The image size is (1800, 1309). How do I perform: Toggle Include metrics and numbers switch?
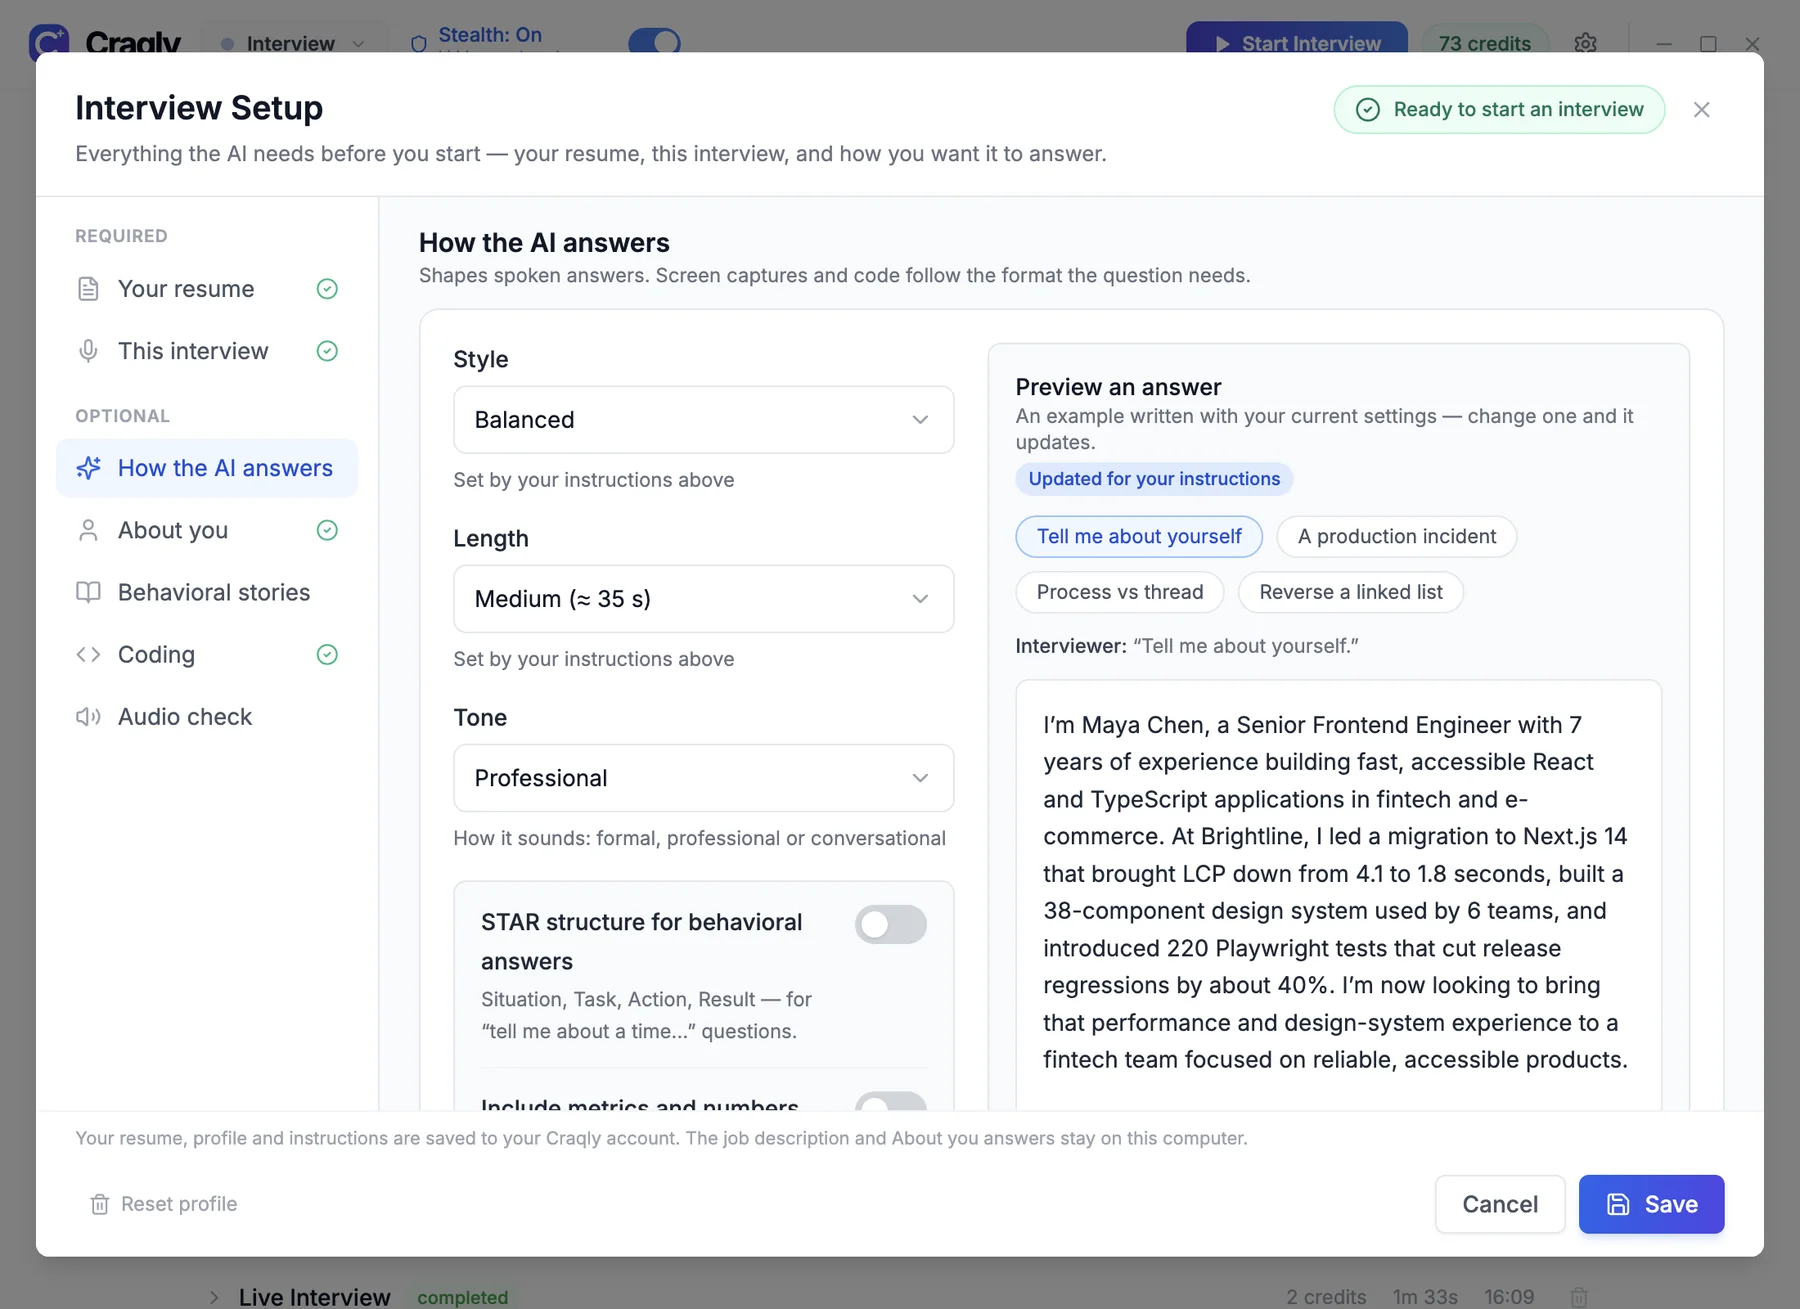[891, 1102]
